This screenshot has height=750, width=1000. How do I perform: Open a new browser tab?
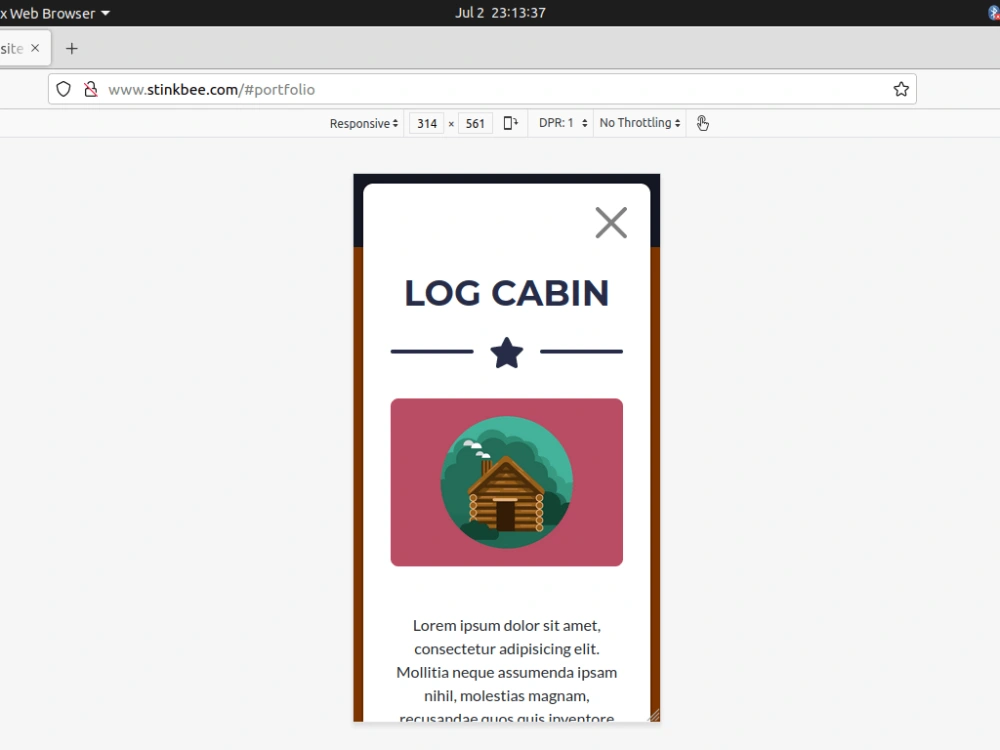click(x=71, y=48)
